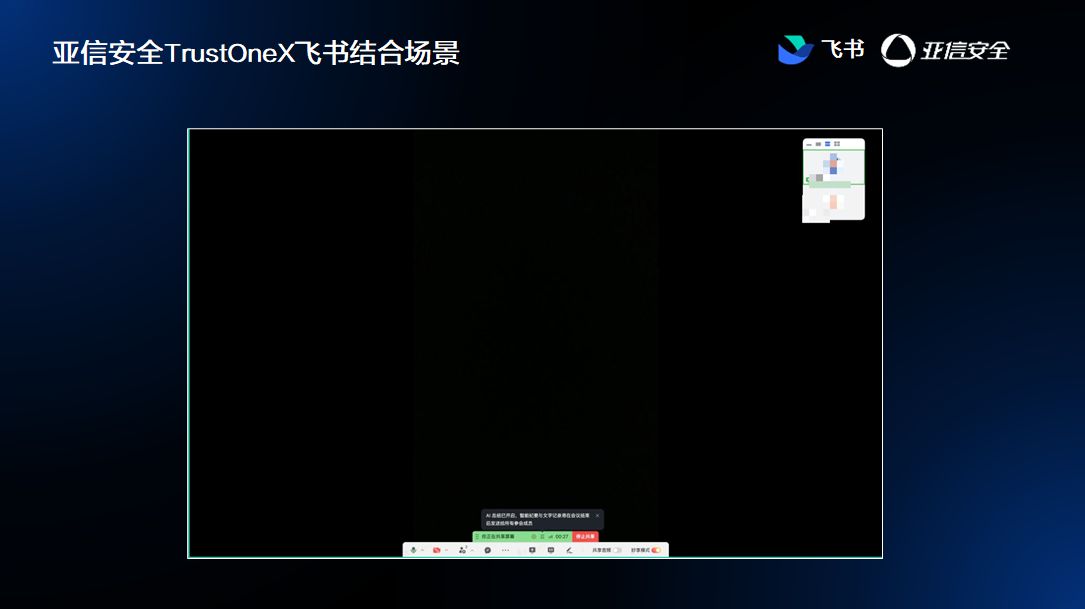Toggle the 共享音频 switch

click(x=616, y=550)
